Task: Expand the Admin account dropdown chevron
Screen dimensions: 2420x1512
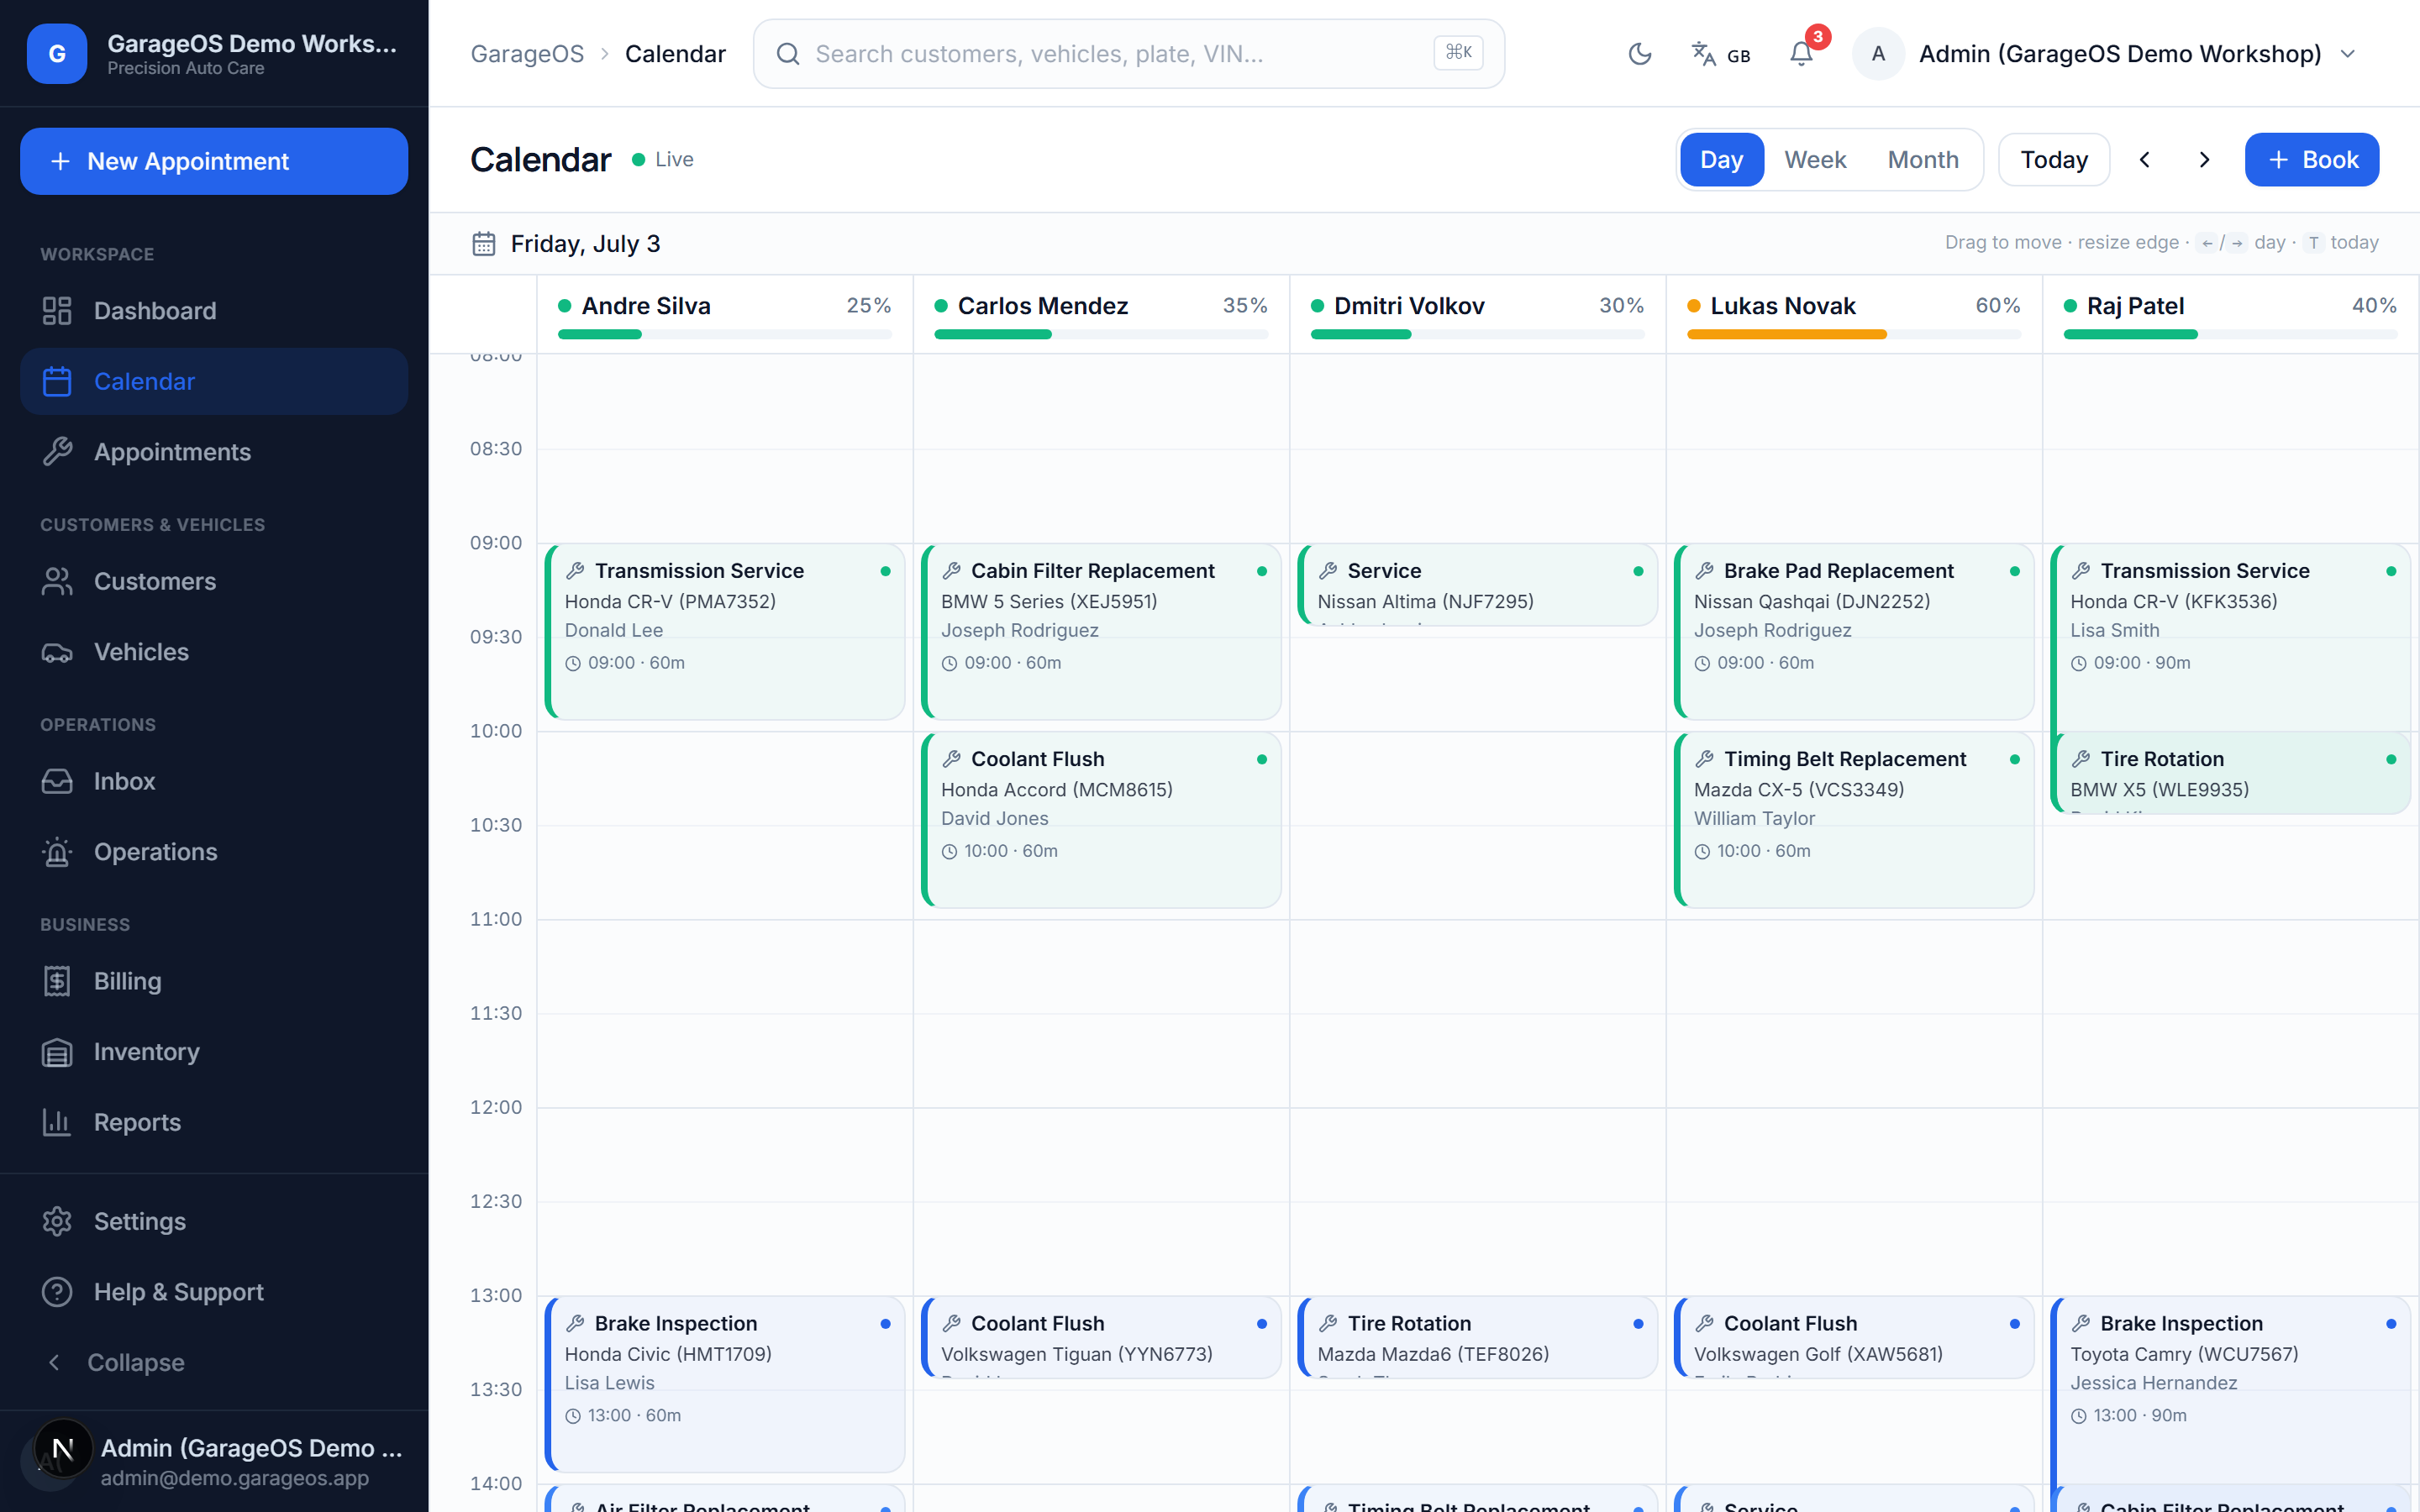Action: (2348, 54)
